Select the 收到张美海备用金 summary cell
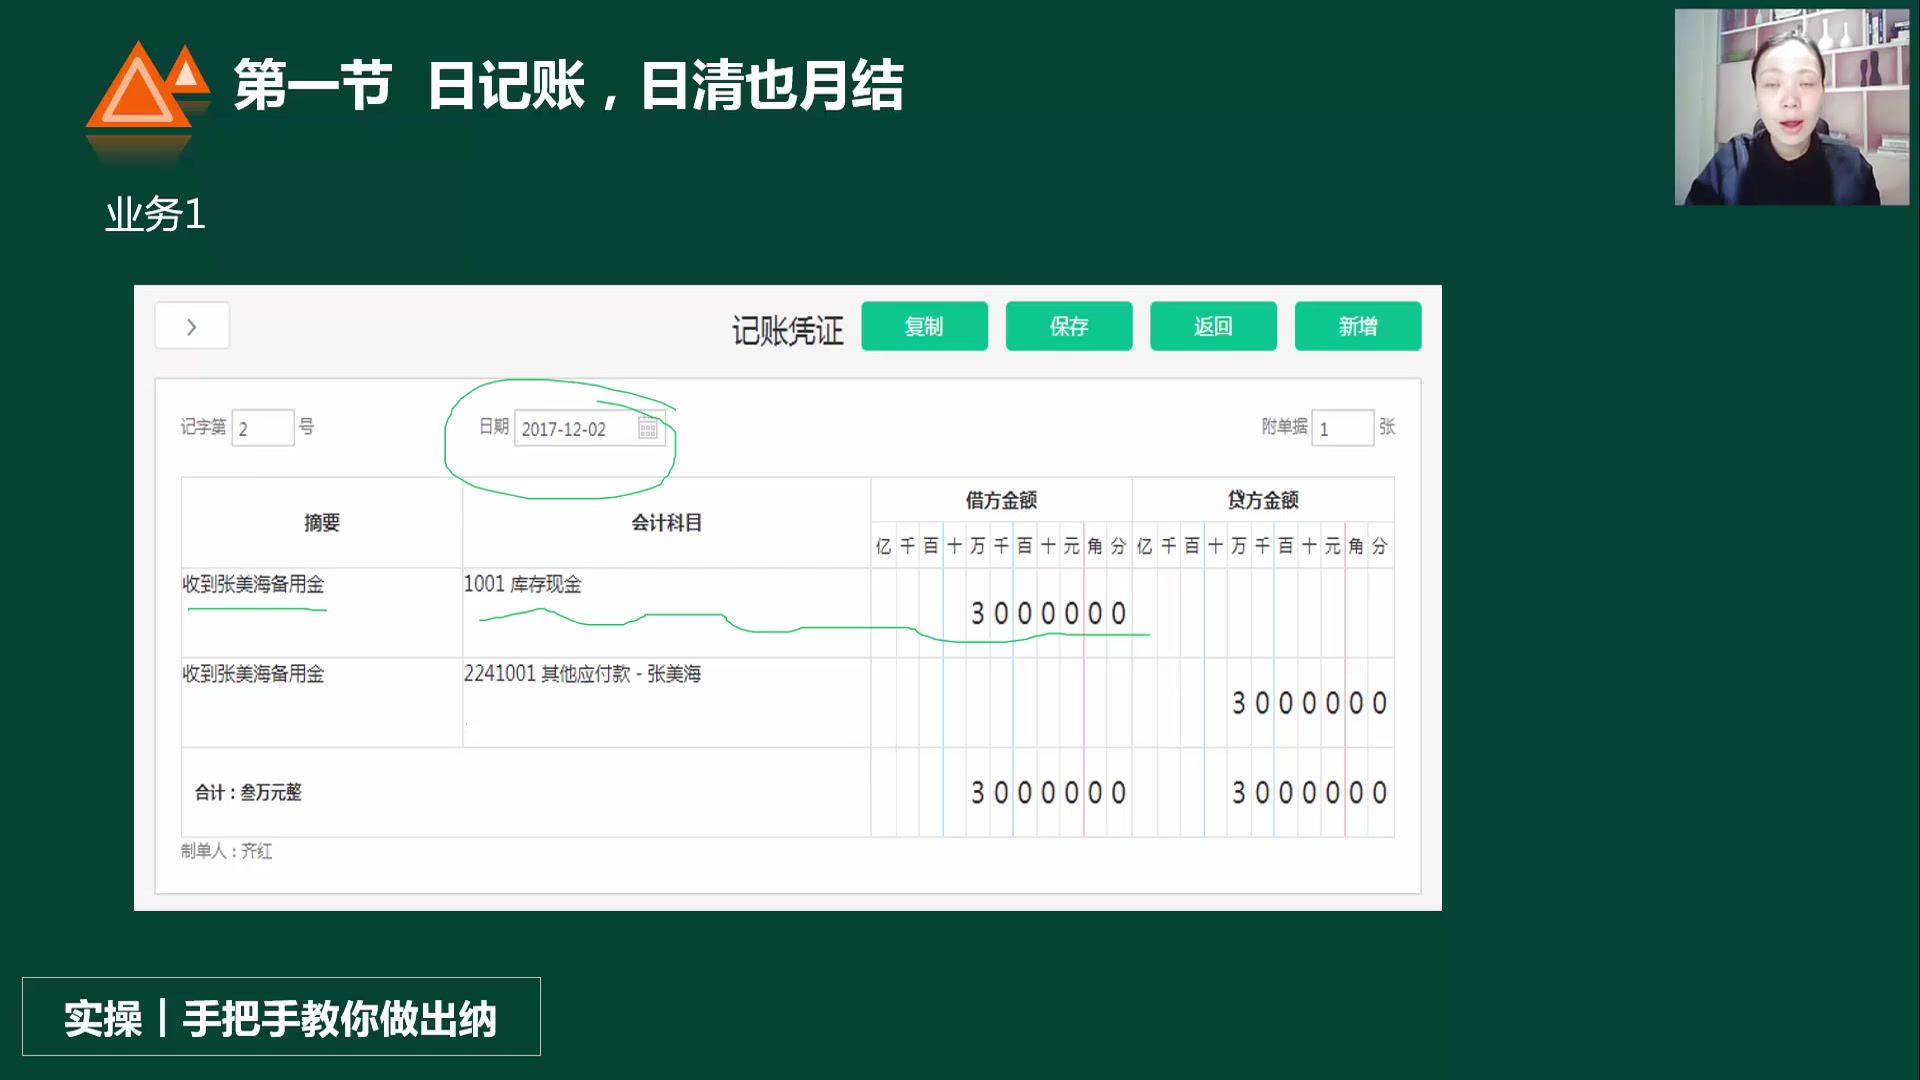This screenshot has width=1920, height=1080. pyautogui.click(x=253, y=585)
